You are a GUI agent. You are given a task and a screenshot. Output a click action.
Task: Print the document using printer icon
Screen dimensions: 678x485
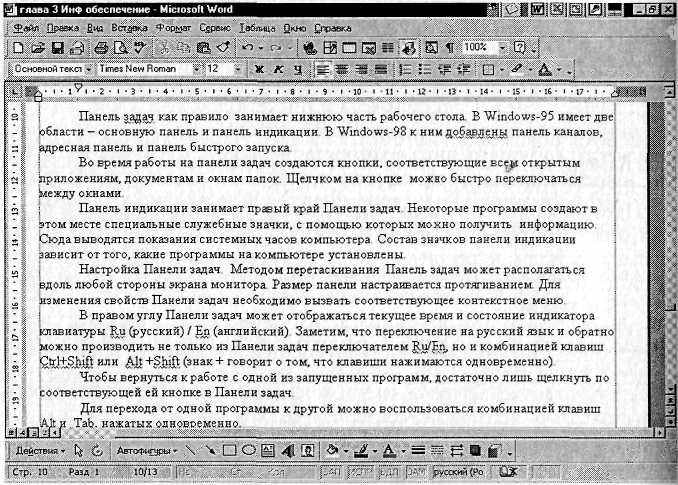click(101, 48)
